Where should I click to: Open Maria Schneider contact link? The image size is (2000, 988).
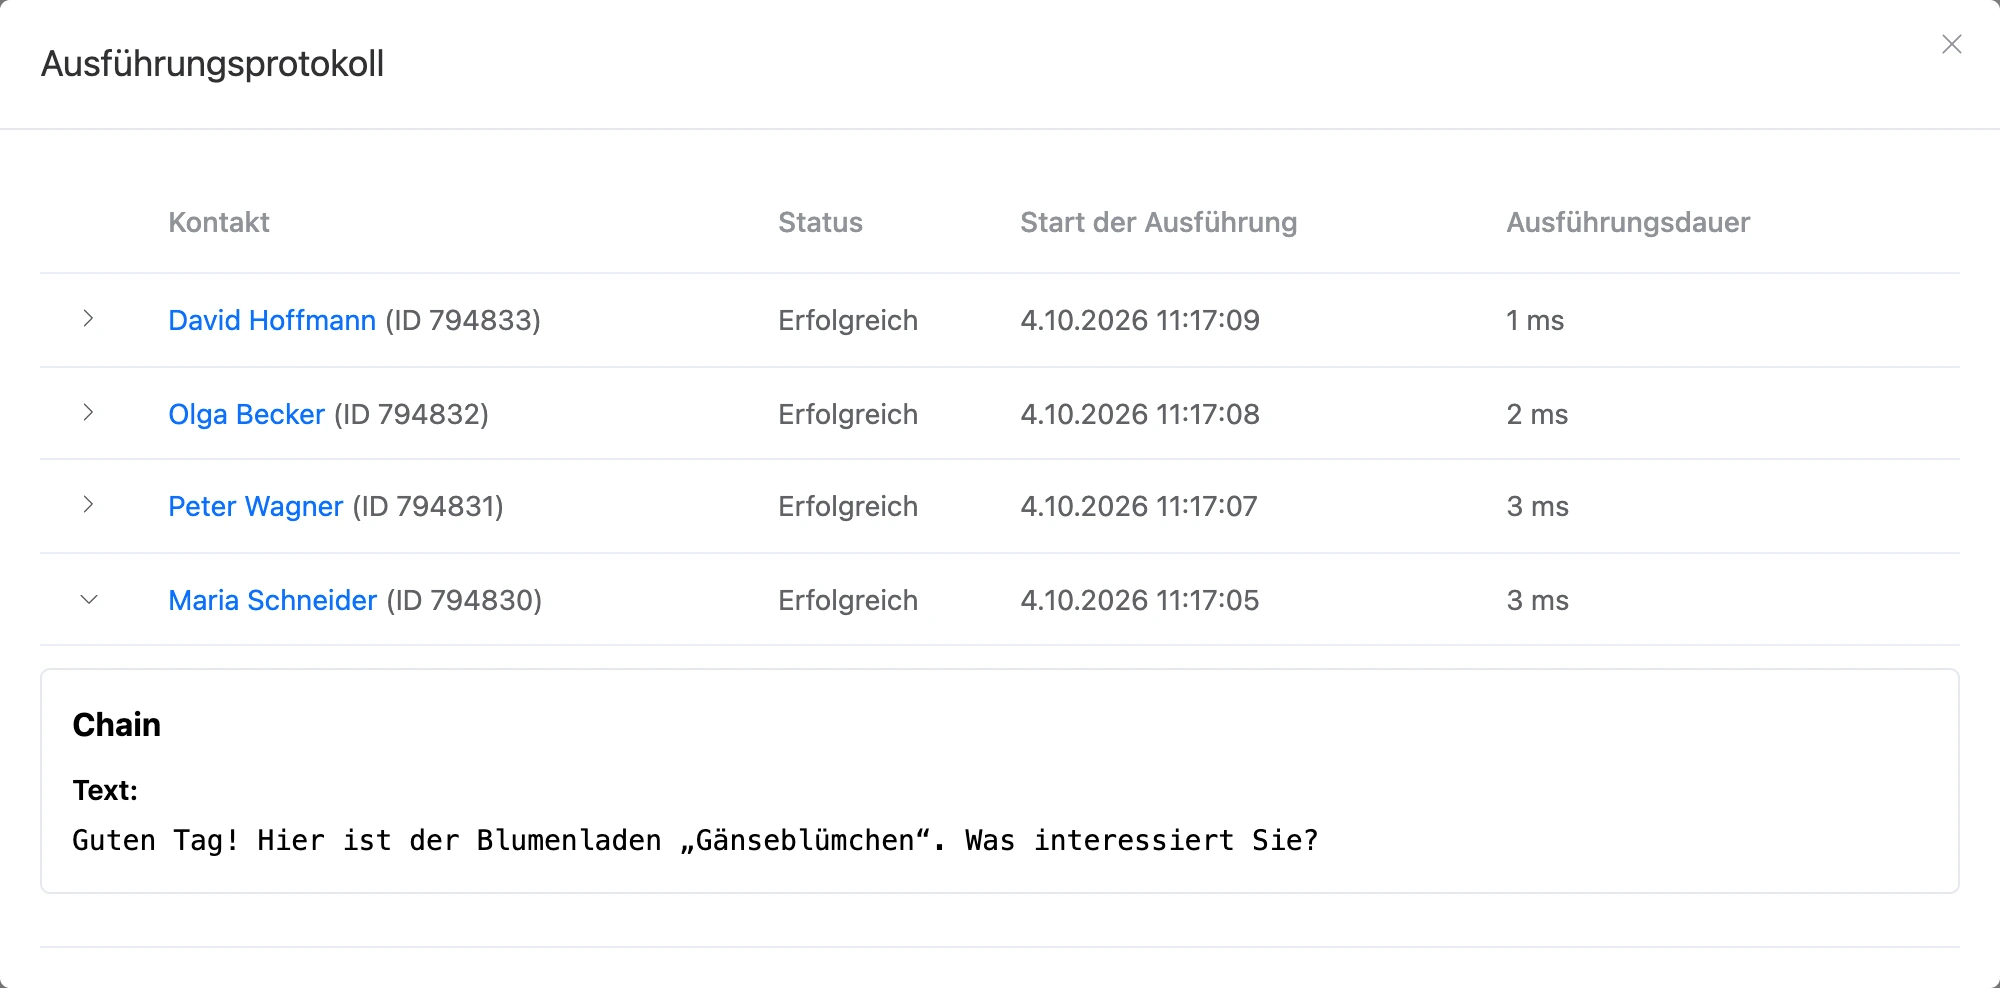(272, 600)
